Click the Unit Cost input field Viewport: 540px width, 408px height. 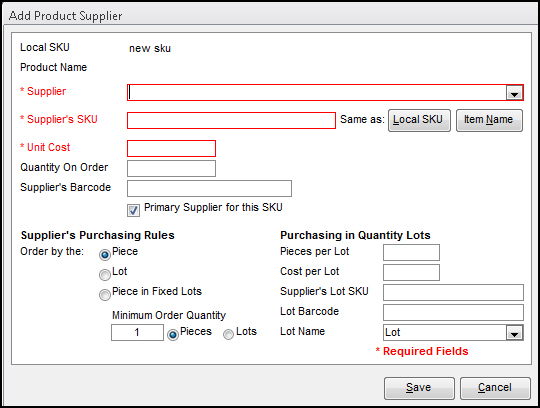point(172,148)
